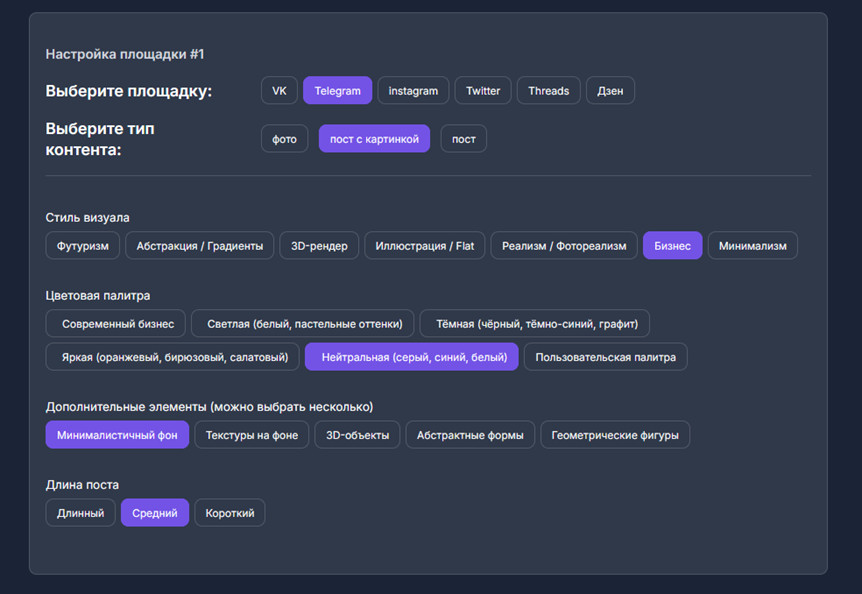Set visual style to Футуризм
Screen dimensions: 862x594
pos(83,246)
